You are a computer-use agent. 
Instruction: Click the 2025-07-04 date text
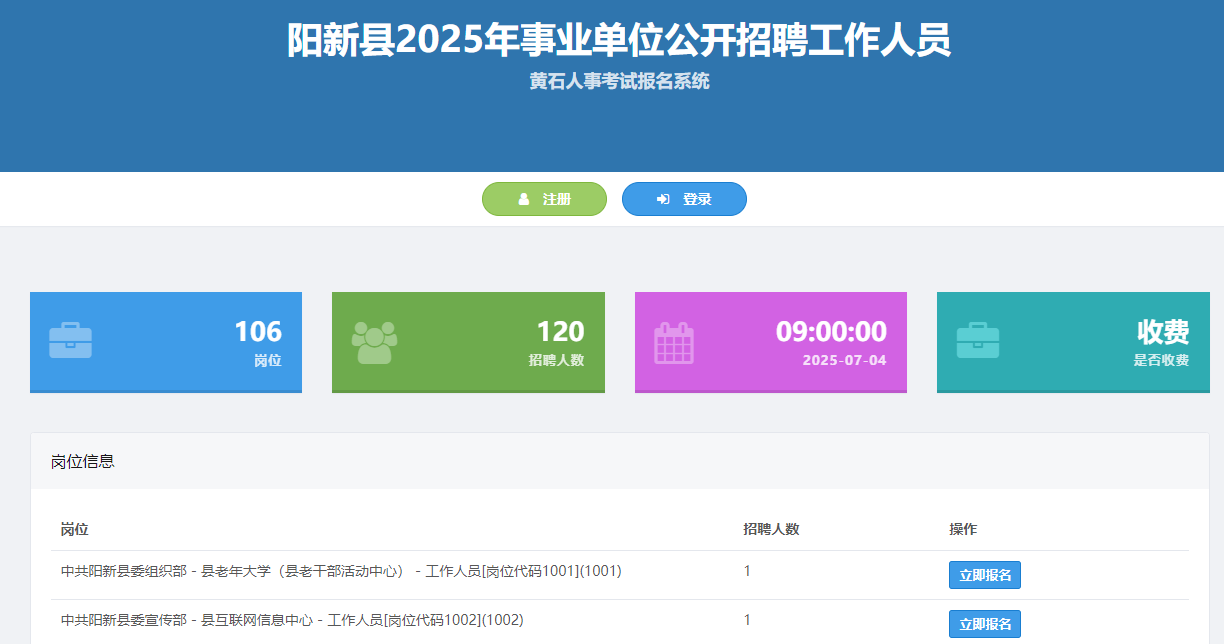(x=844, y=360)
